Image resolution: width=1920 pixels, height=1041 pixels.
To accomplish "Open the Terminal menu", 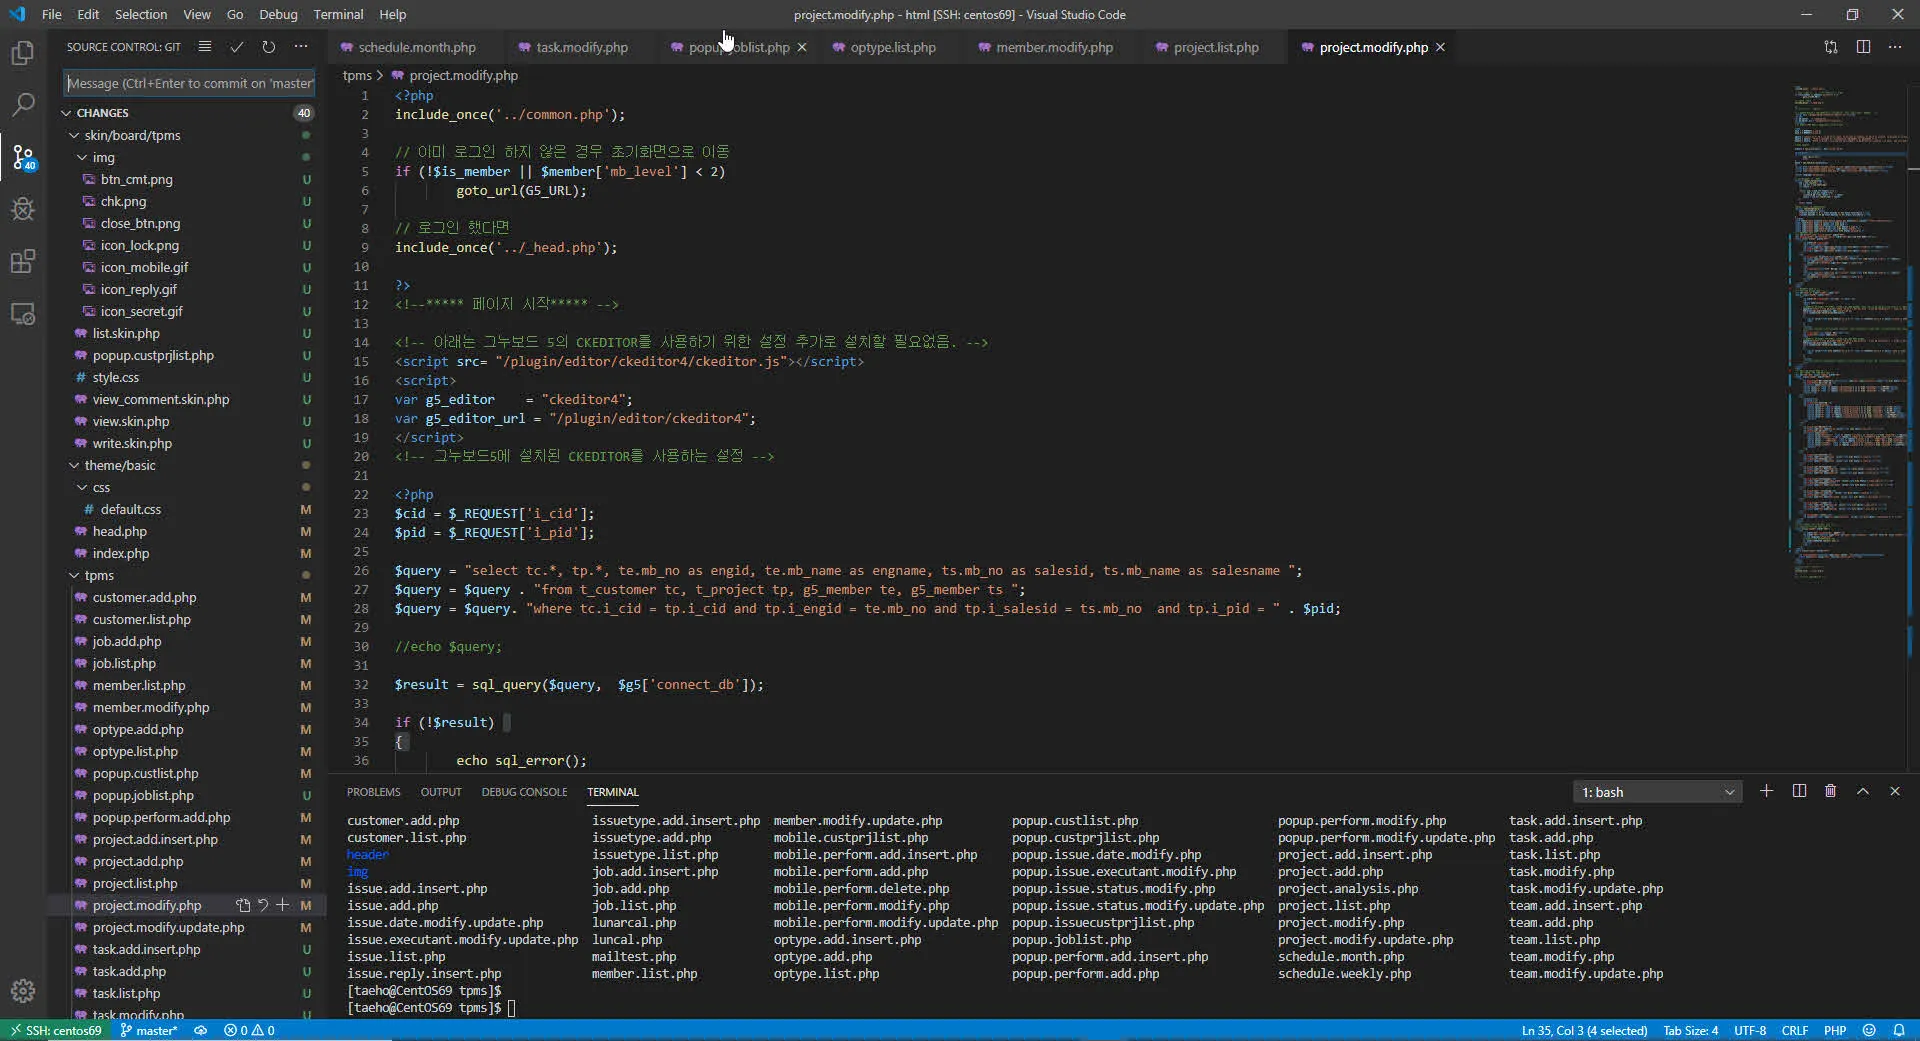I will pyautogui.click(x=338, y=14).
